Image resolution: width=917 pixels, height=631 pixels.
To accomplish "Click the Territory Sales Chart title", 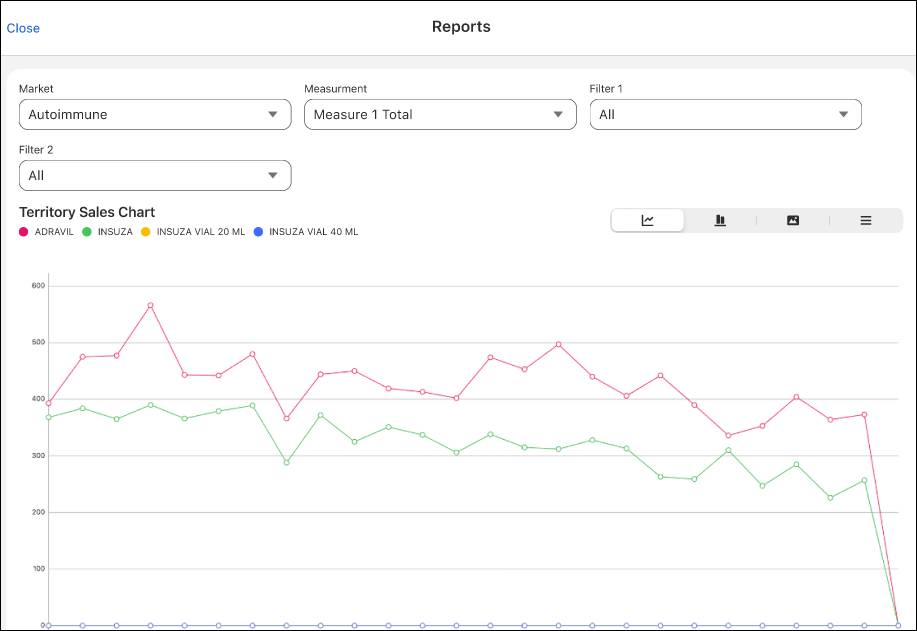I will [x=85, y=212].
